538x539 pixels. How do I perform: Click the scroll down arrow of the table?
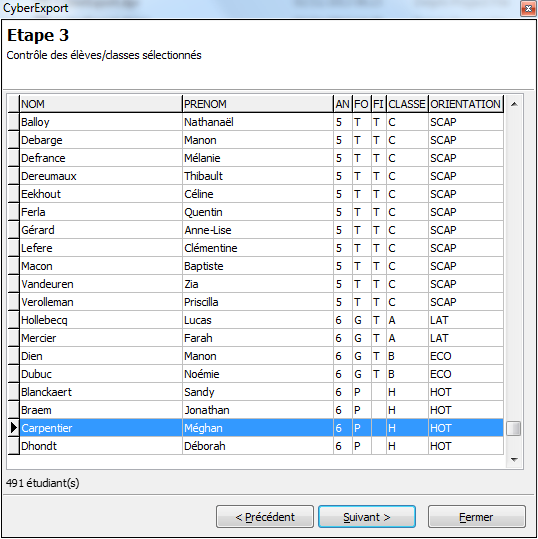(x=514, y=459)
